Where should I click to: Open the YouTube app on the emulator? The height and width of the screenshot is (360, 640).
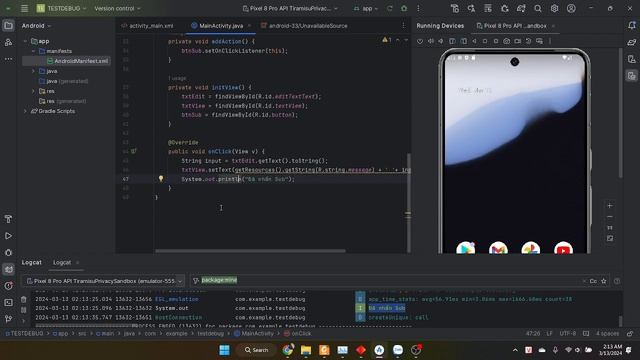coord(564,248)
